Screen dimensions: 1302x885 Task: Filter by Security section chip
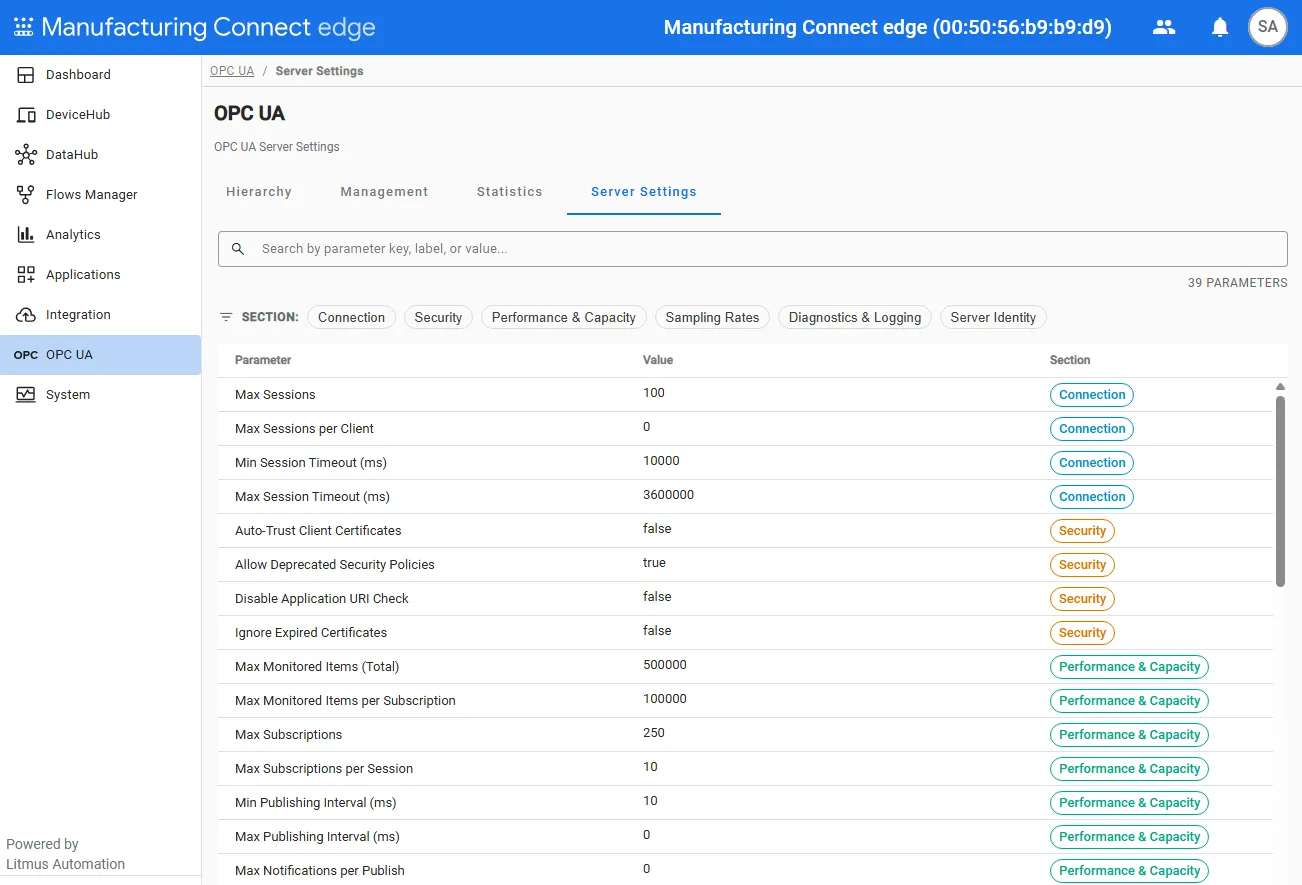(438, 317)
